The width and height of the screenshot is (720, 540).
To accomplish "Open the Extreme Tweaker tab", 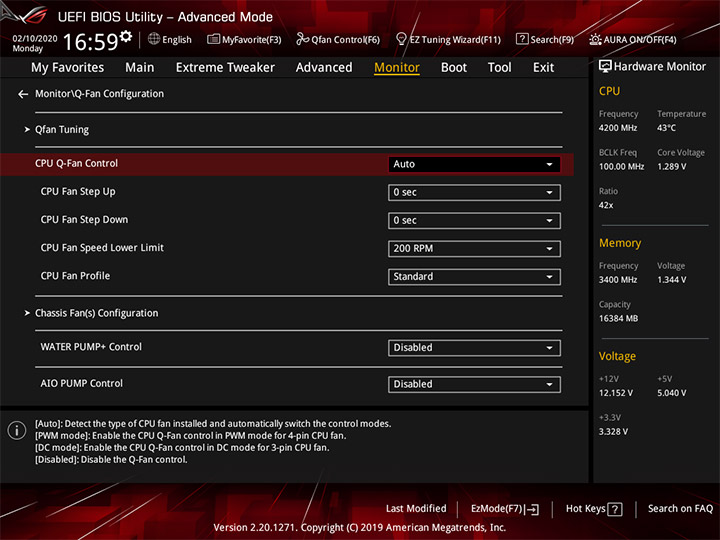I will (225, 68).
